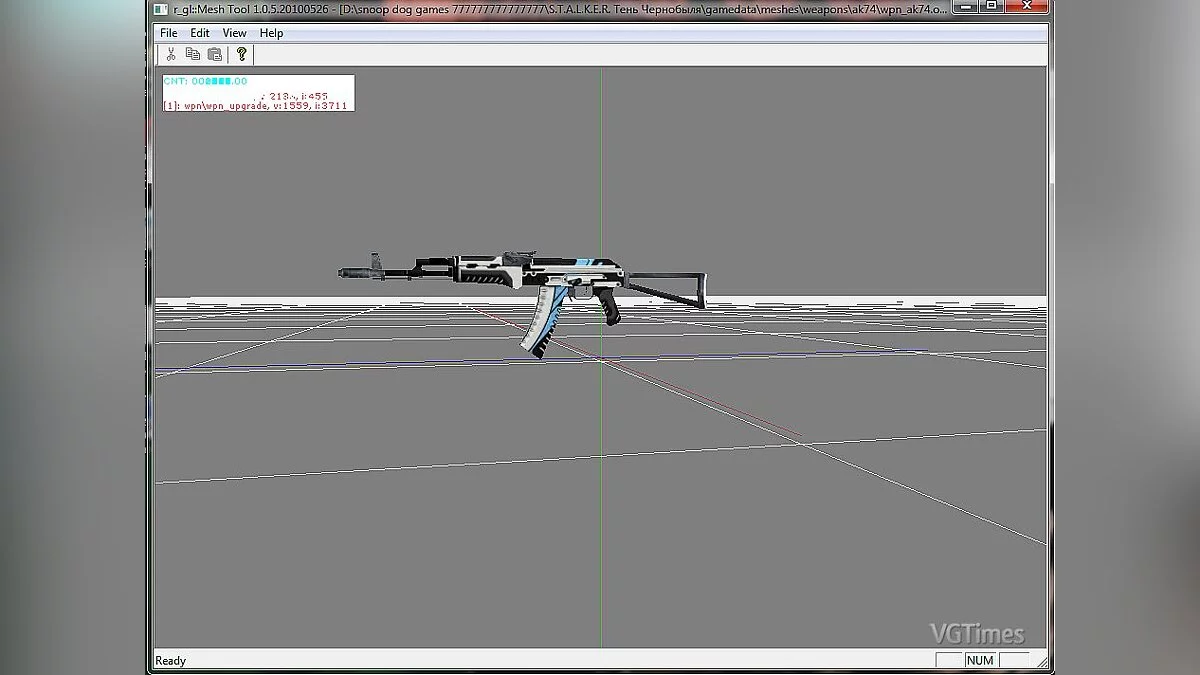The width and height of the screenshot is (1200, 675).
Task: Click the Cut scissors icon in toolbar
Action: [x=171, y=54]
